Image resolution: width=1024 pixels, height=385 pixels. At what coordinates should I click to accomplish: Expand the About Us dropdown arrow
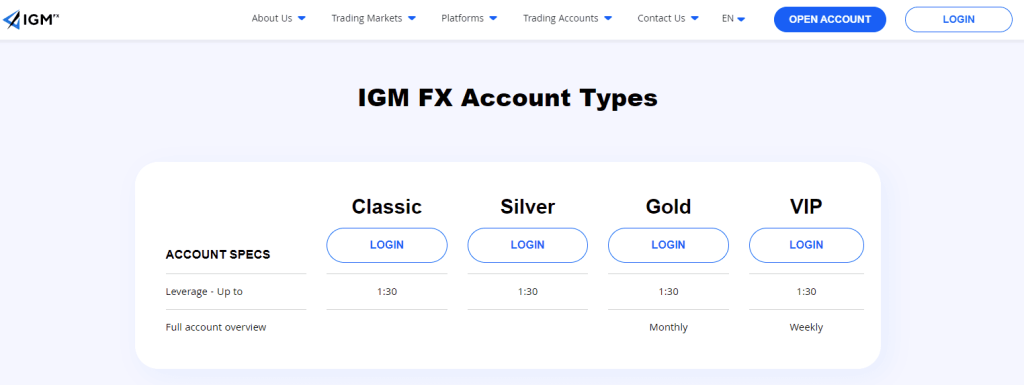click(302, 19)
